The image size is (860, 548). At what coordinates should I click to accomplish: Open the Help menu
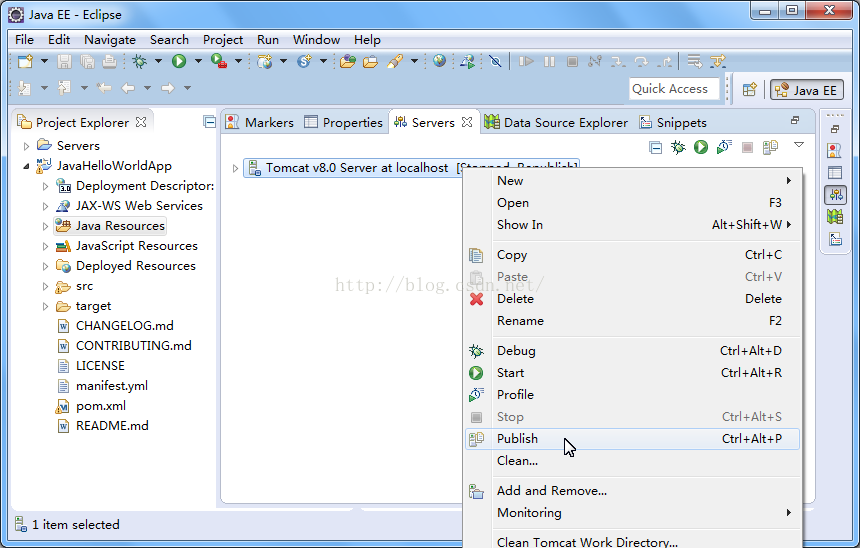click(x=367, y=39)
